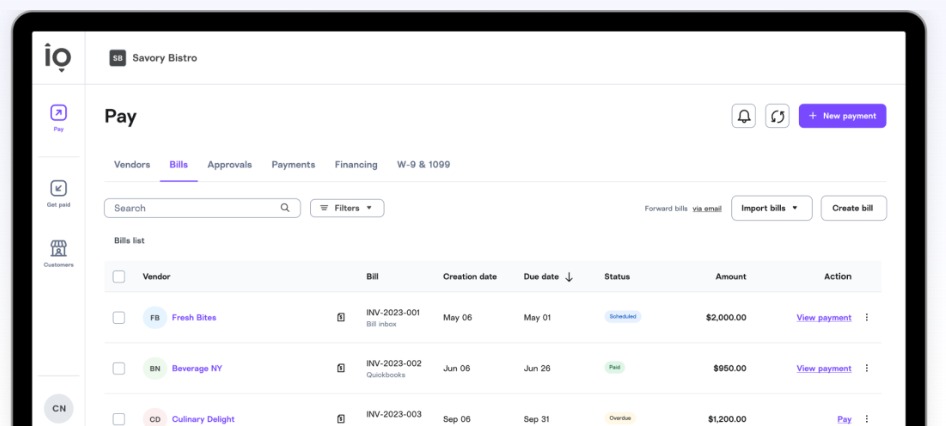This screenshot has width=946, height=426.
Task: Click the sync refresh icon
Action: click(776, 116)
